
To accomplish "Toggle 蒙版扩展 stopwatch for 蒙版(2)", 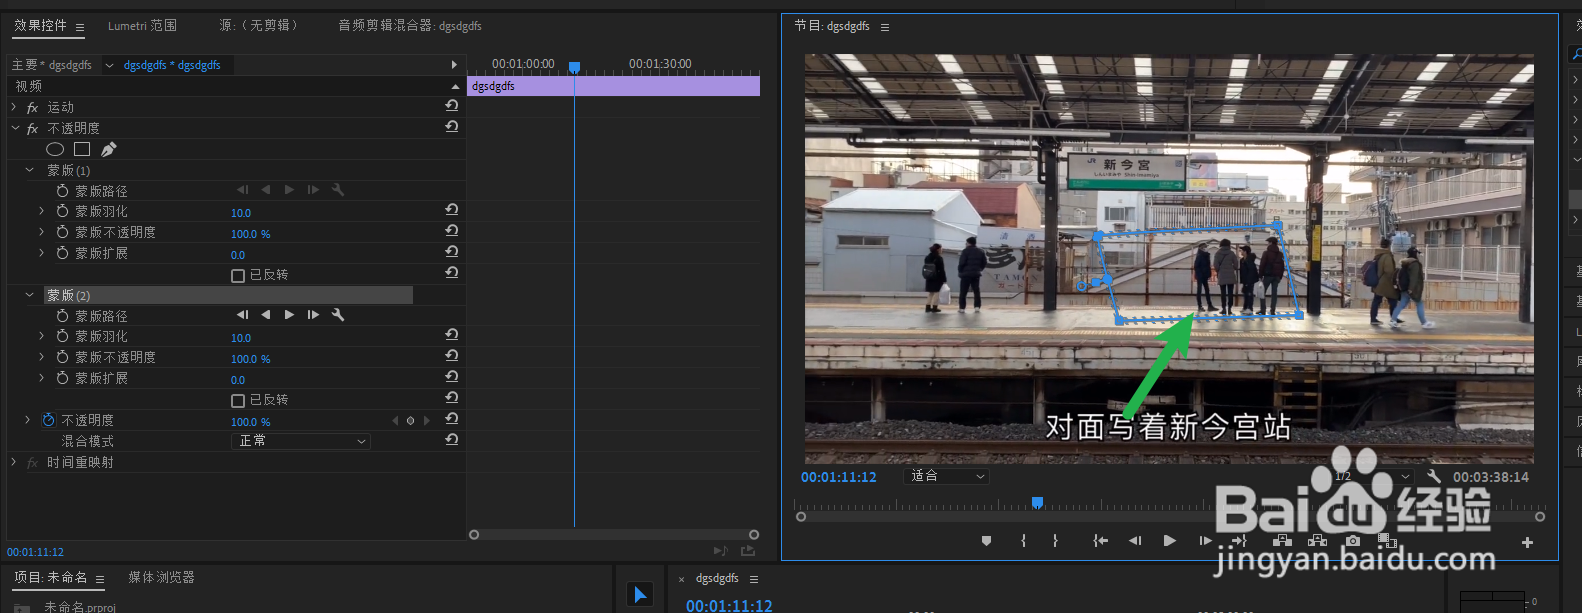I will pos(63,378).
